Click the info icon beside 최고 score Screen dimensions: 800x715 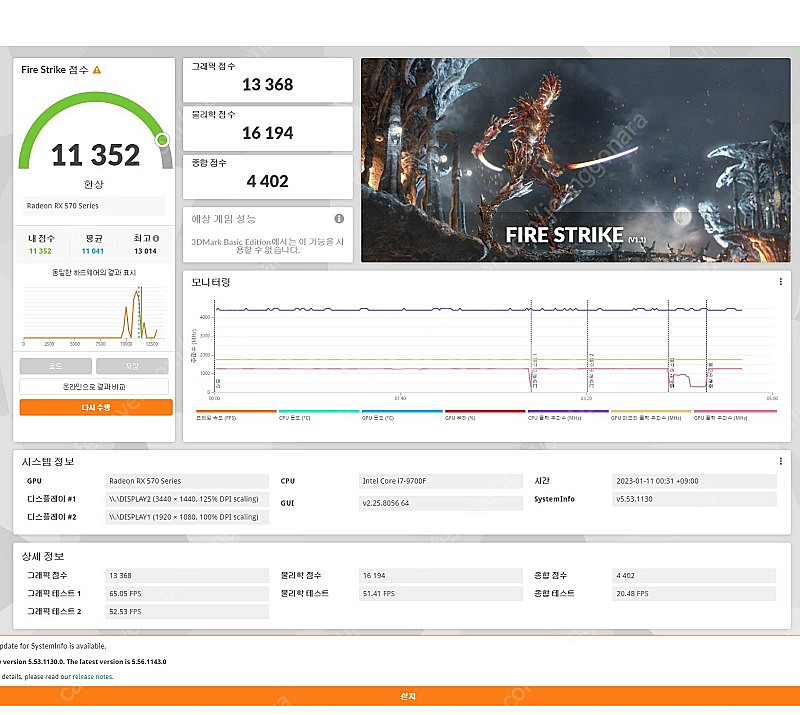point(156,238)
